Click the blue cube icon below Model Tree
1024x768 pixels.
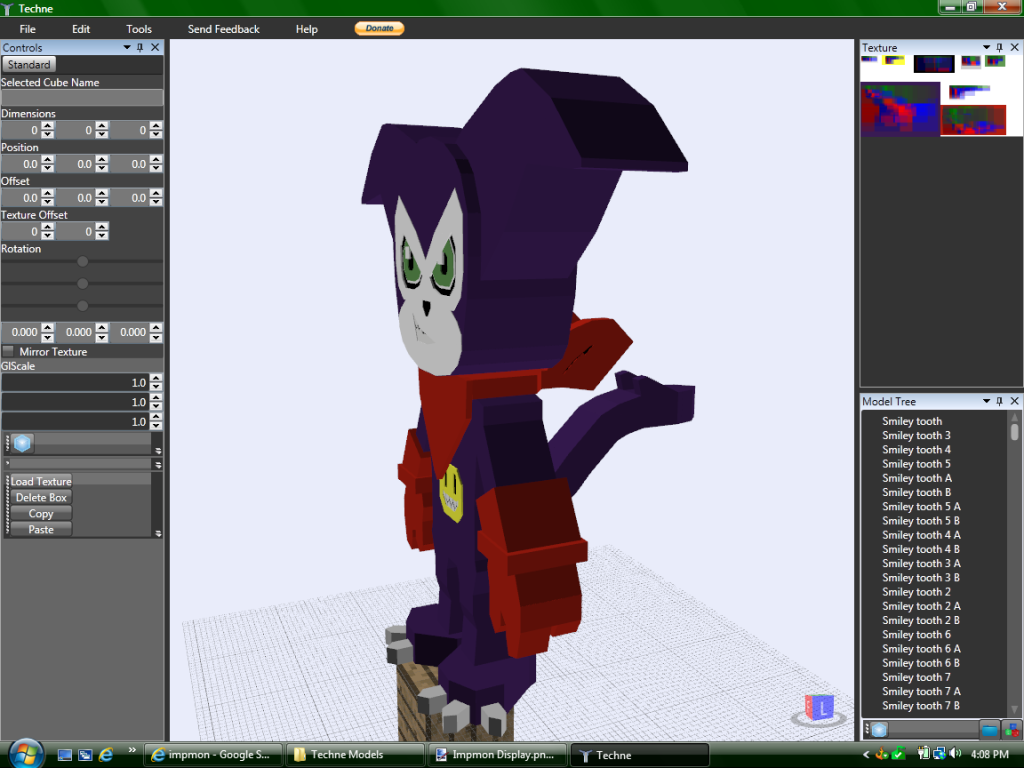coord(879,729)
